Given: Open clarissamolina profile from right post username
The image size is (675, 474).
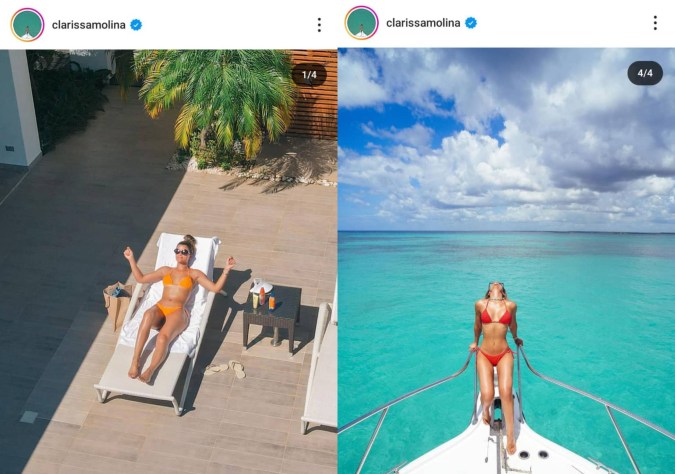Looking at the screenshot, I should pyautogui.click(x=423, y=23).
